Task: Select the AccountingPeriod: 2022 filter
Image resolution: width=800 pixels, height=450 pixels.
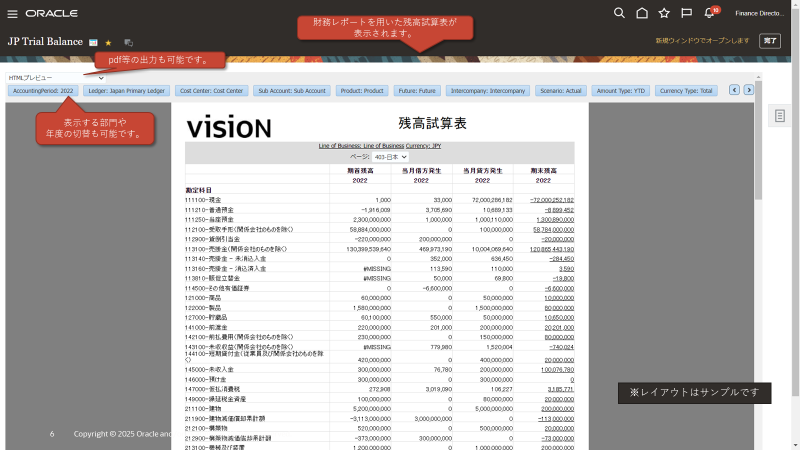Action: (x=43, y=91)
